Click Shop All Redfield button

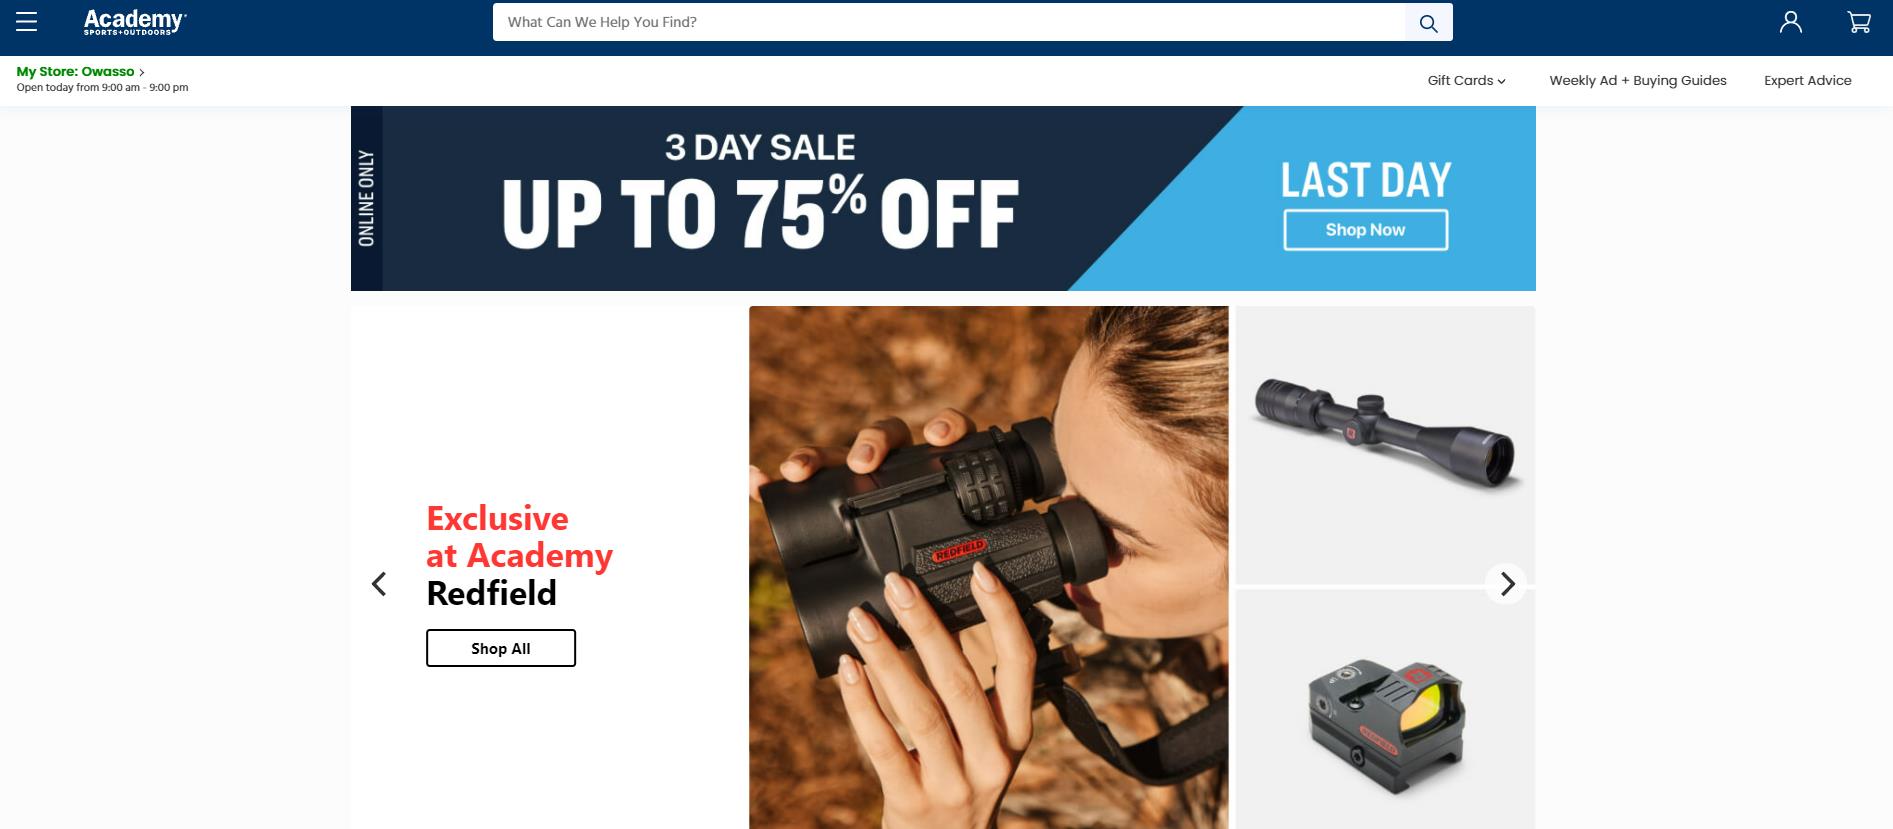click(501, 648)
